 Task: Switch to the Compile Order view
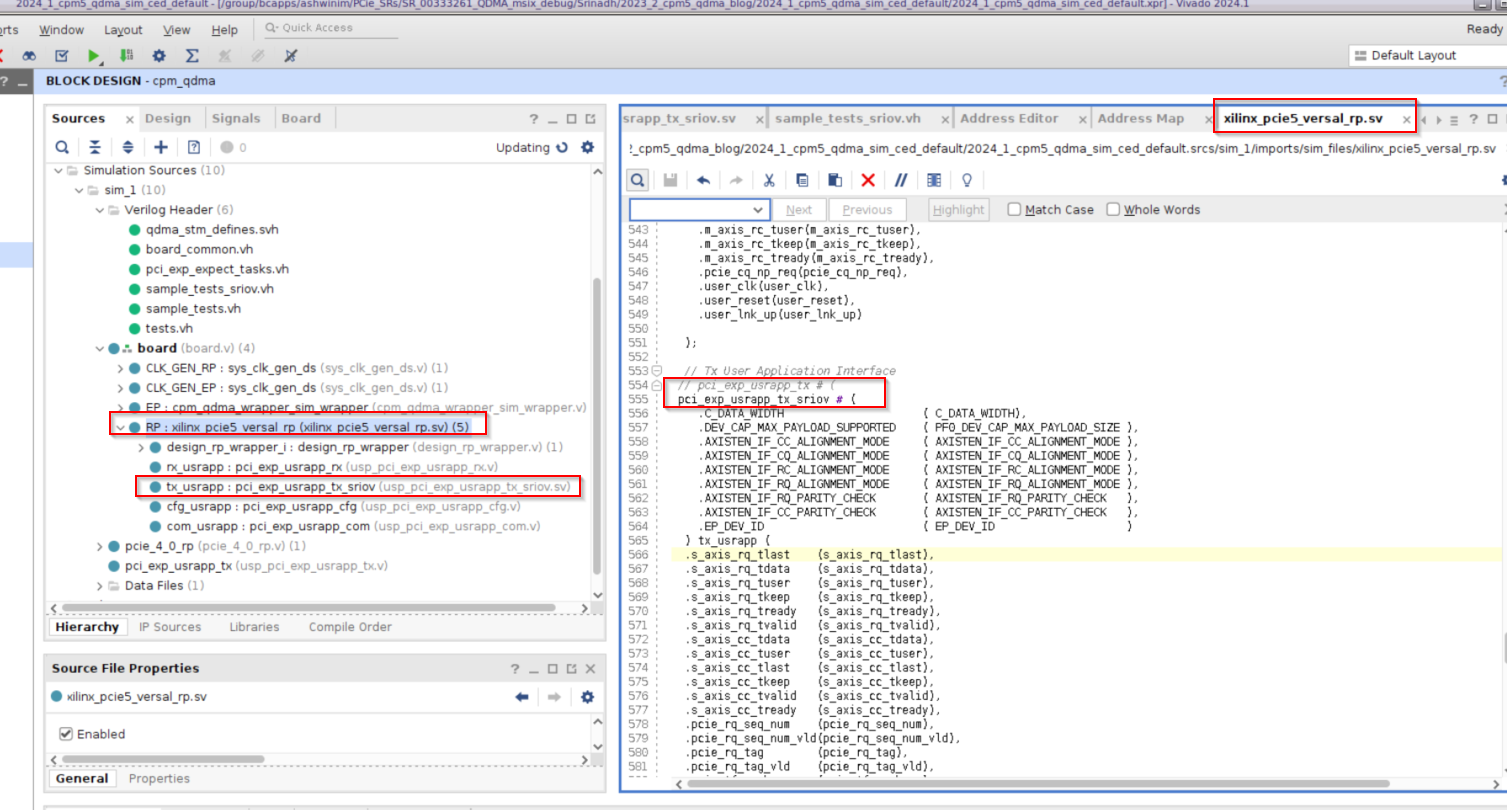(x=350, y=627)
